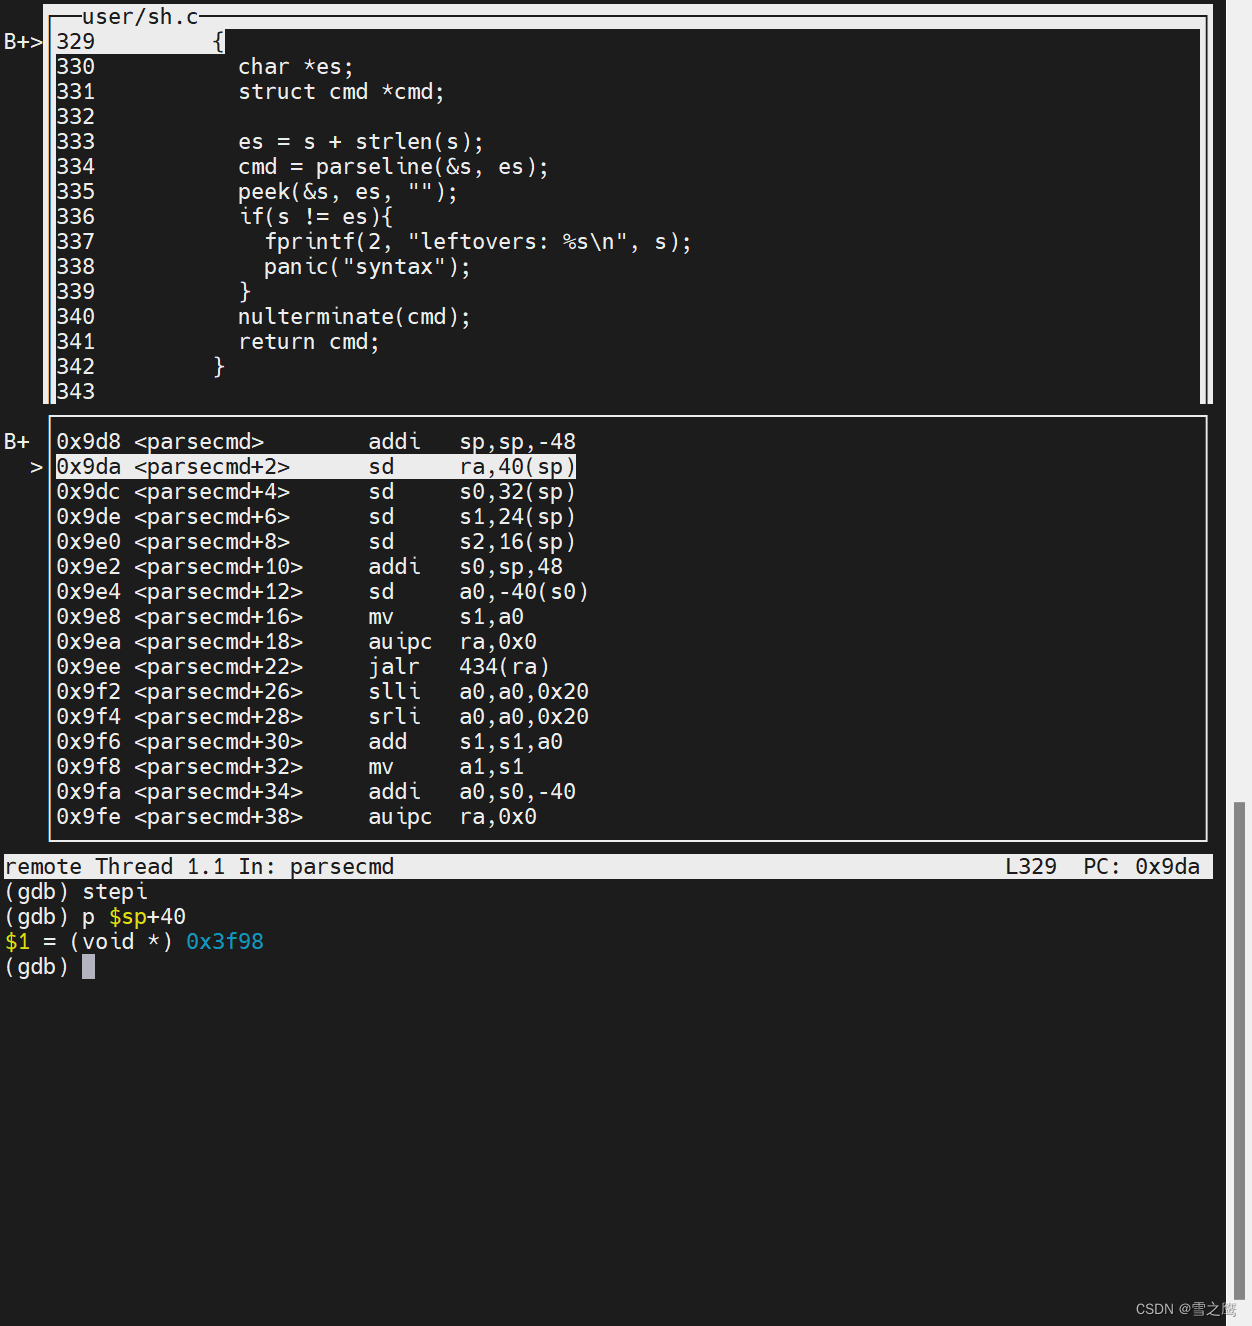This screenshot has width=1252, height=1326.
Task: Click the 0x9ea 'auipc ra,0x0' row
Action: (297, 642)
